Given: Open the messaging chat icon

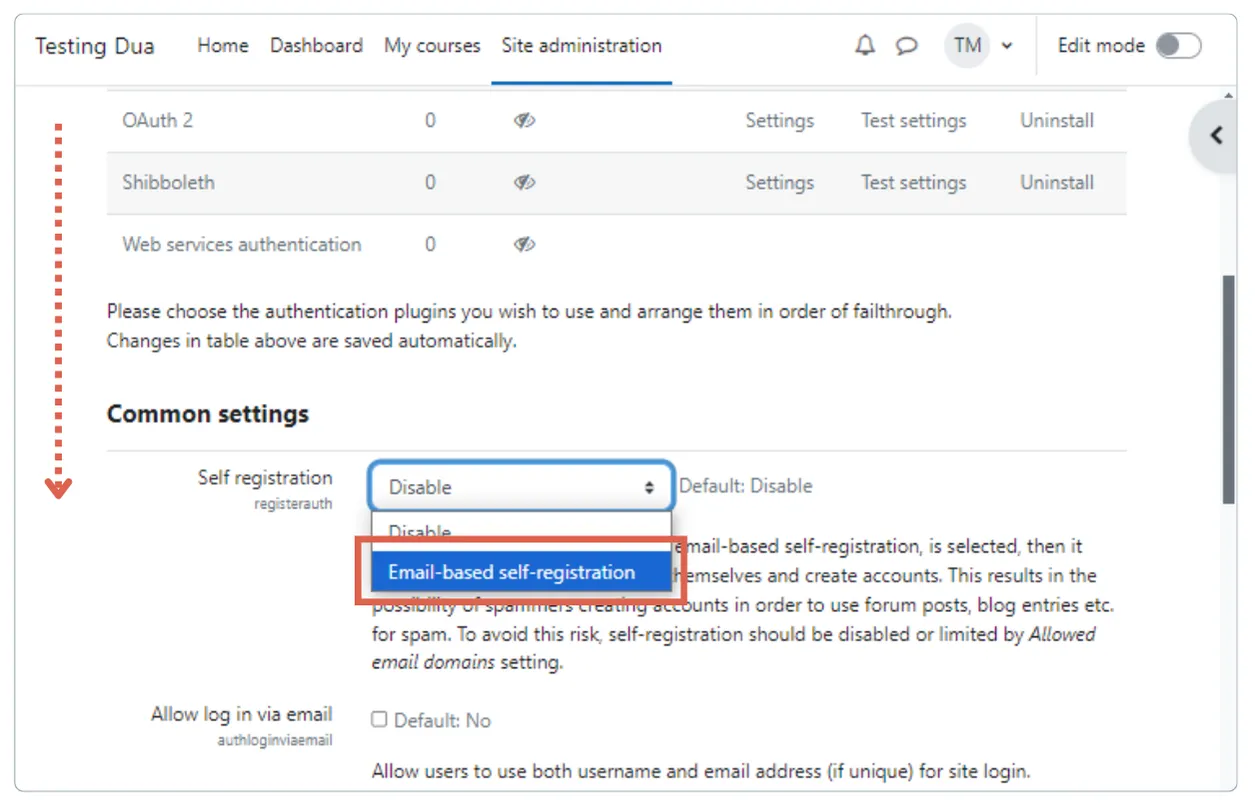Looking at the screenshot, I should tap(906, 45).
